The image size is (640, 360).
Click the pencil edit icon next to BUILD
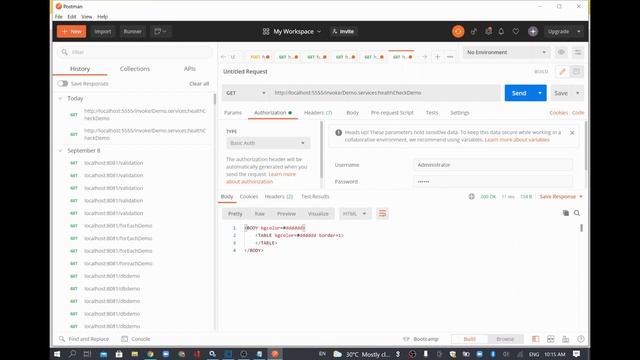[x=562, y=71]
